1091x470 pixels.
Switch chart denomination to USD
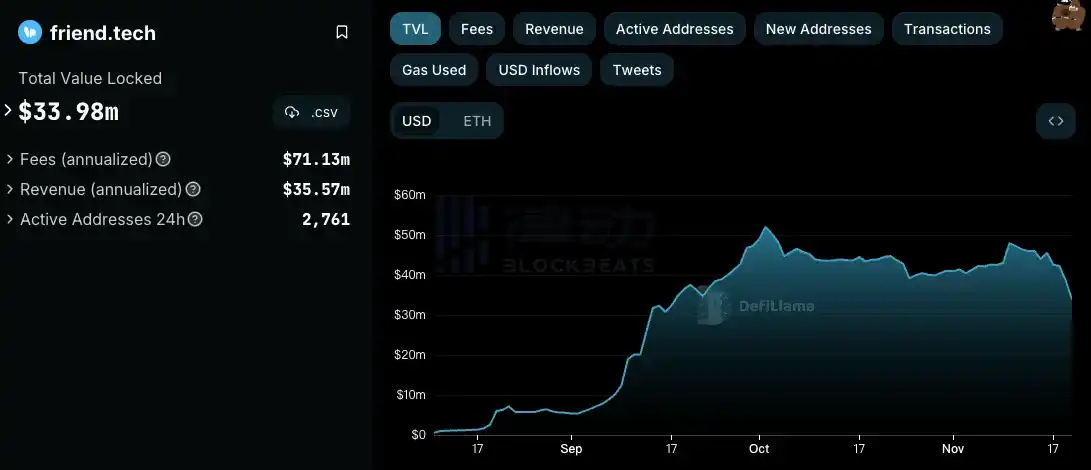click(x=417, y=121)
